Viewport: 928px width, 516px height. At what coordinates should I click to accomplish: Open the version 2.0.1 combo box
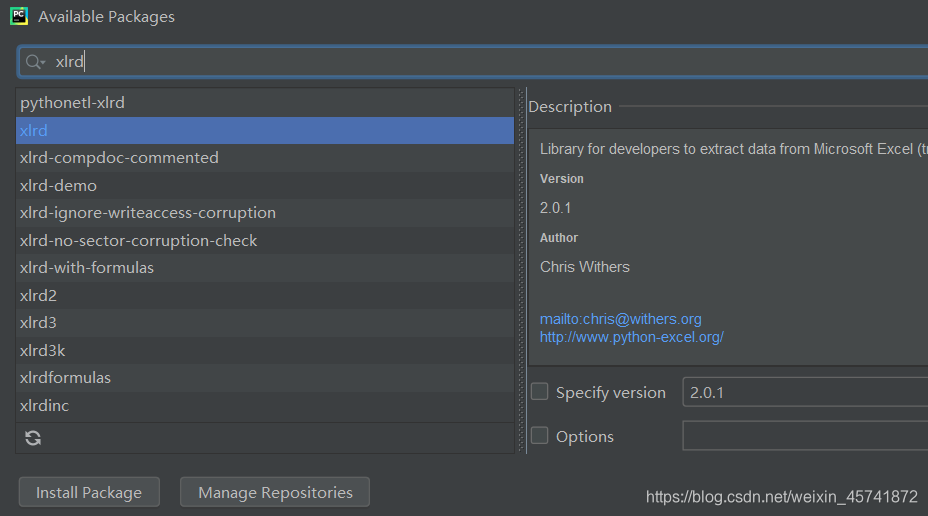pos(805,392)
